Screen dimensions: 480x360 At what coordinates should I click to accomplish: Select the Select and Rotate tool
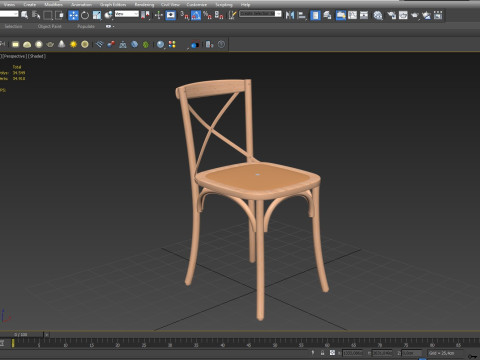pos(85,15)
